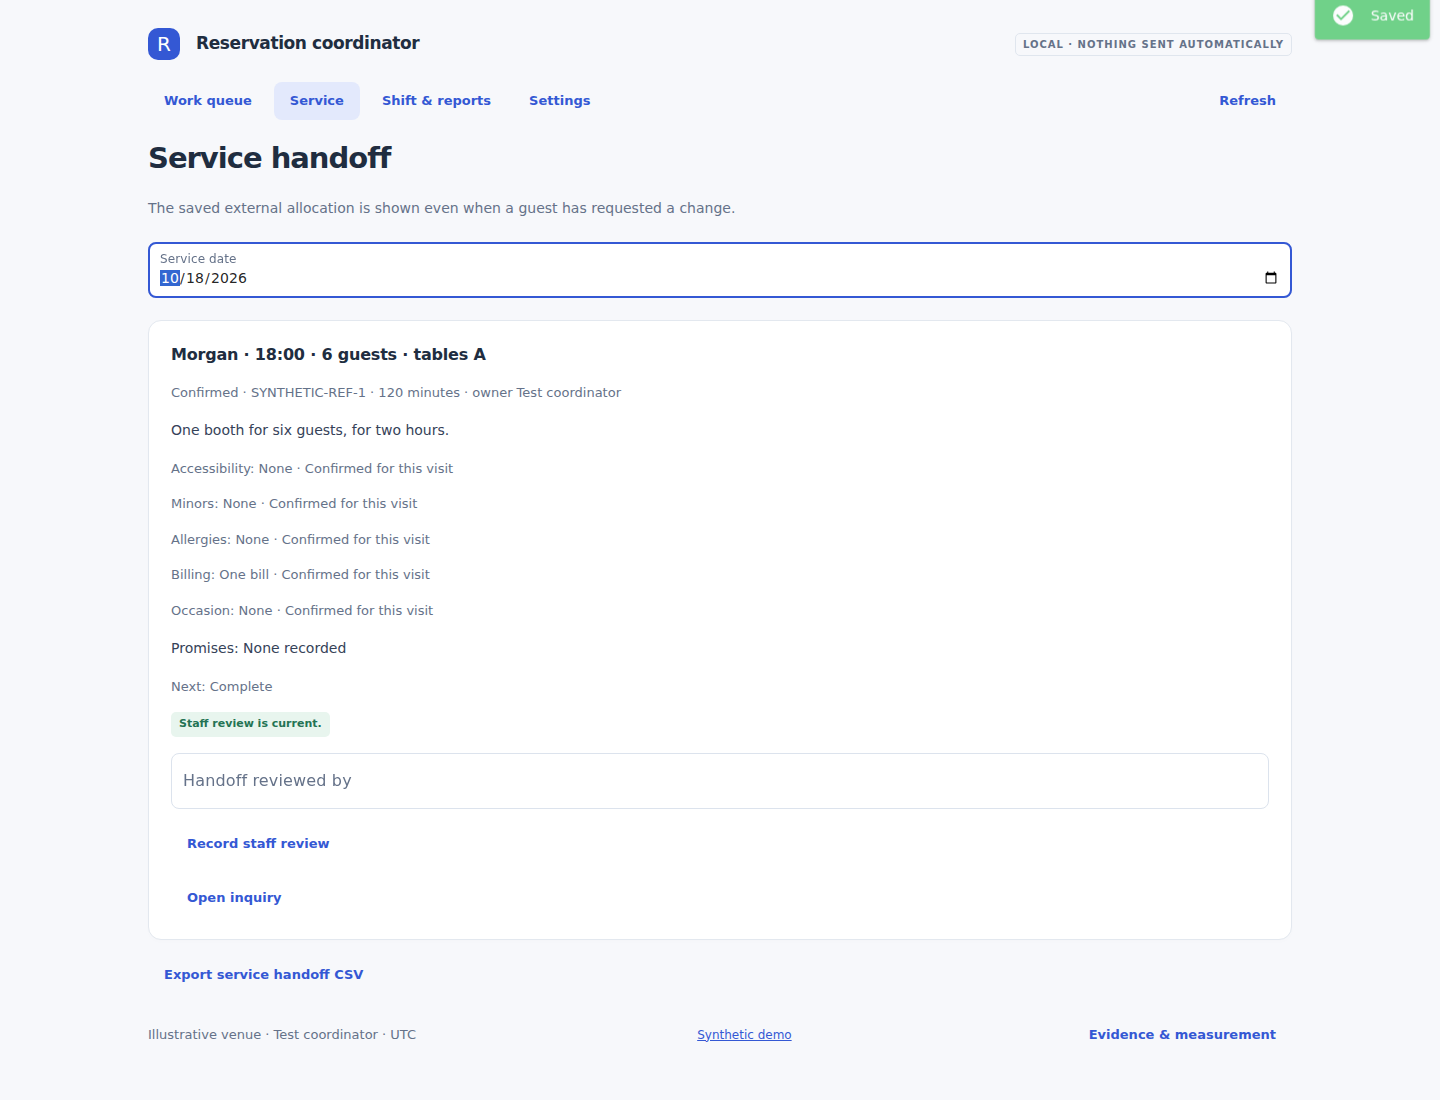1440x1100 pixels.
Task: Click the 'Allergies: None' line
Action: (x=300, y=540)
